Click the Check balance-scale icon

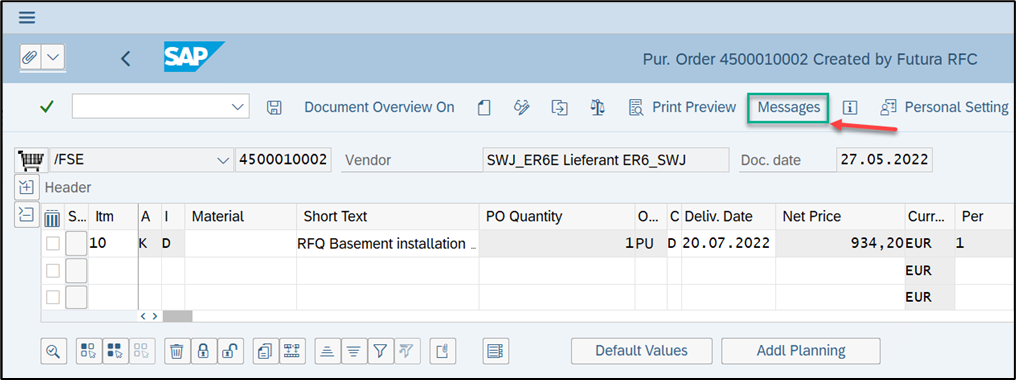click(x=597, y=107)
